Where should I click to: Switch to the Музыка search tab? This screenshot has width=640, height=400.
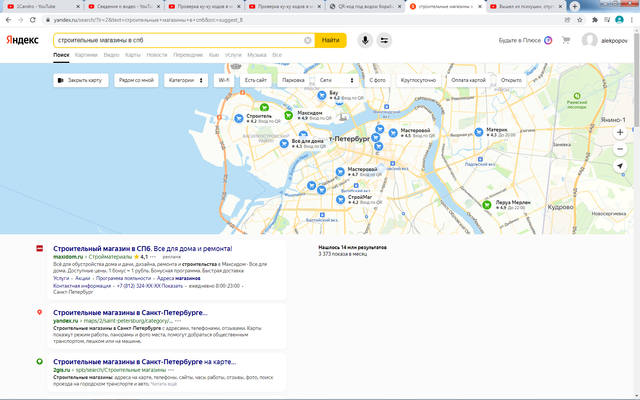click(257, 55)
